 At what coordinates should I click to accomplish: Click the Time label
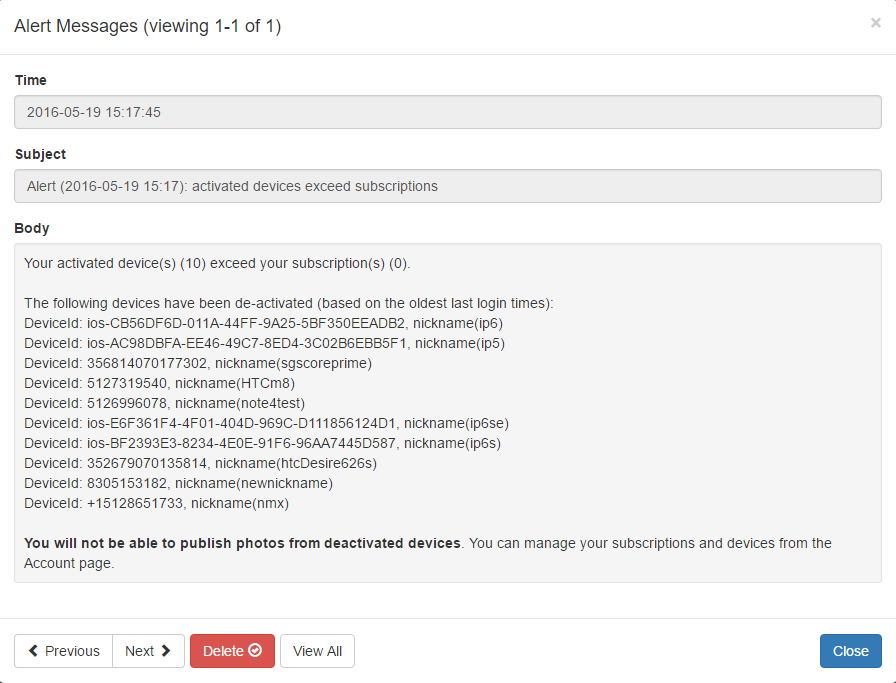coord(30,80)
